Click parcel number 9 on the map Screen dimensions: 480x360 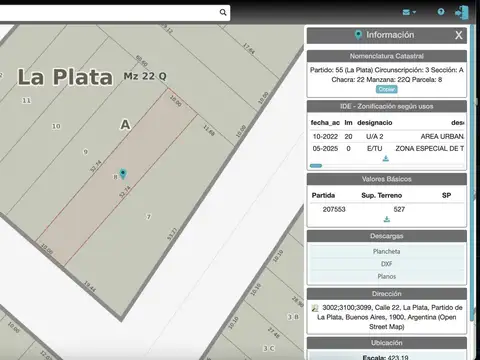click(x=86, y=152)
